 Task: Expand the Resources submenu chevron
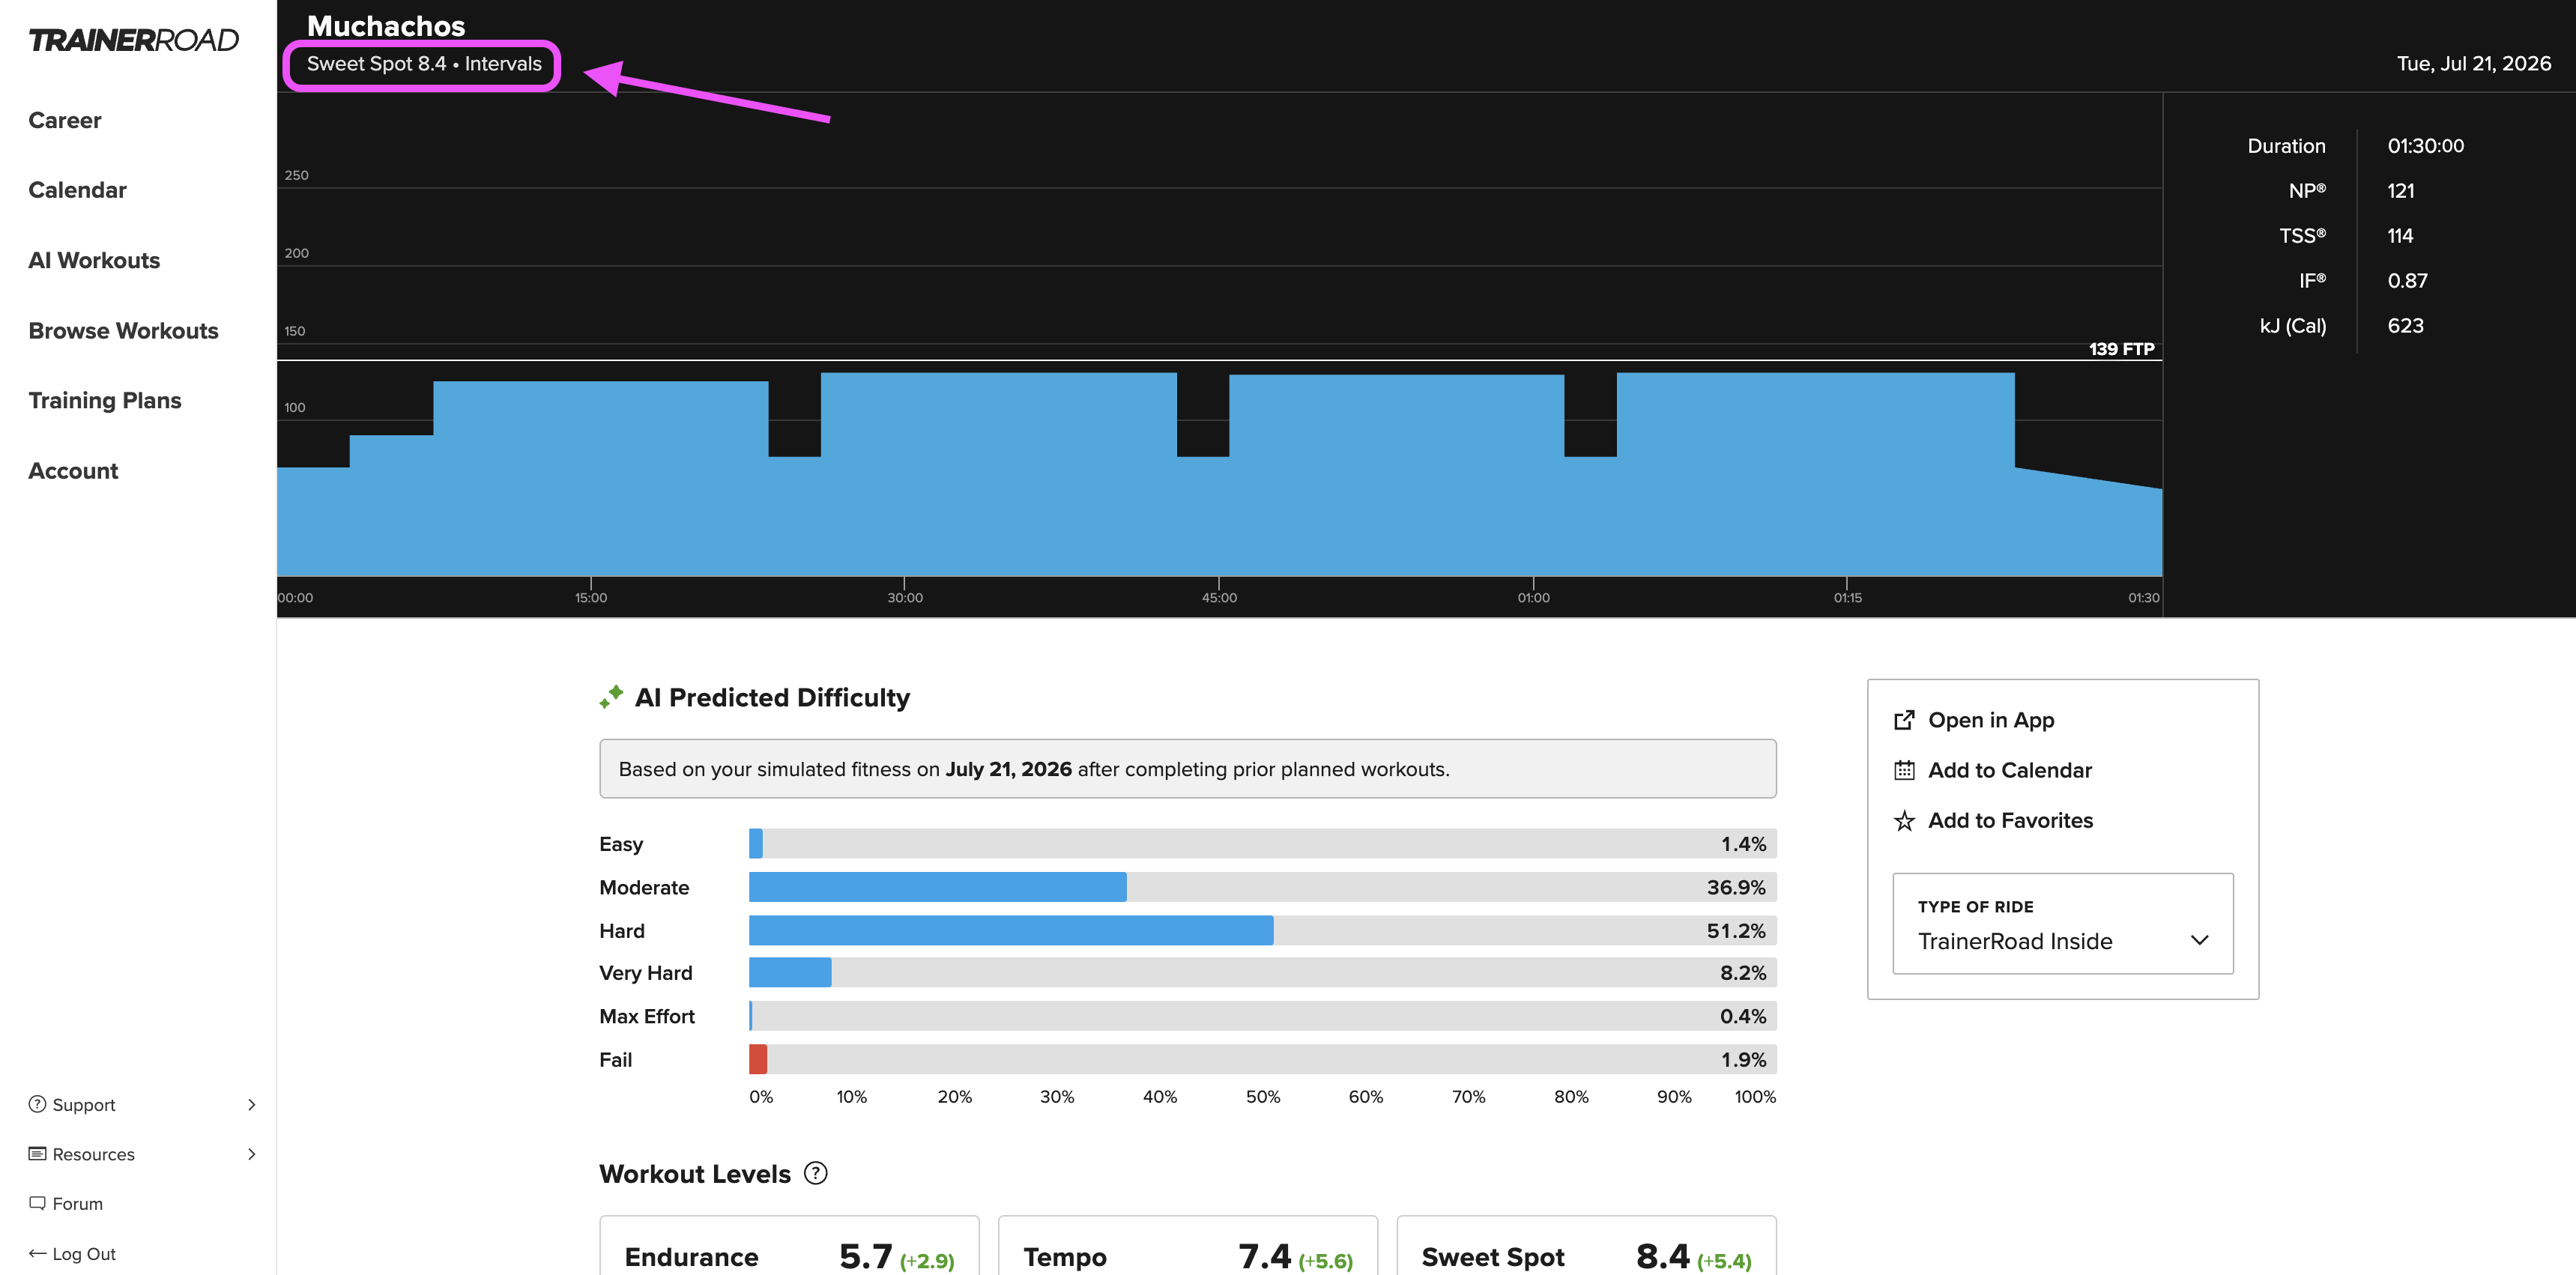click(252, 1154)
